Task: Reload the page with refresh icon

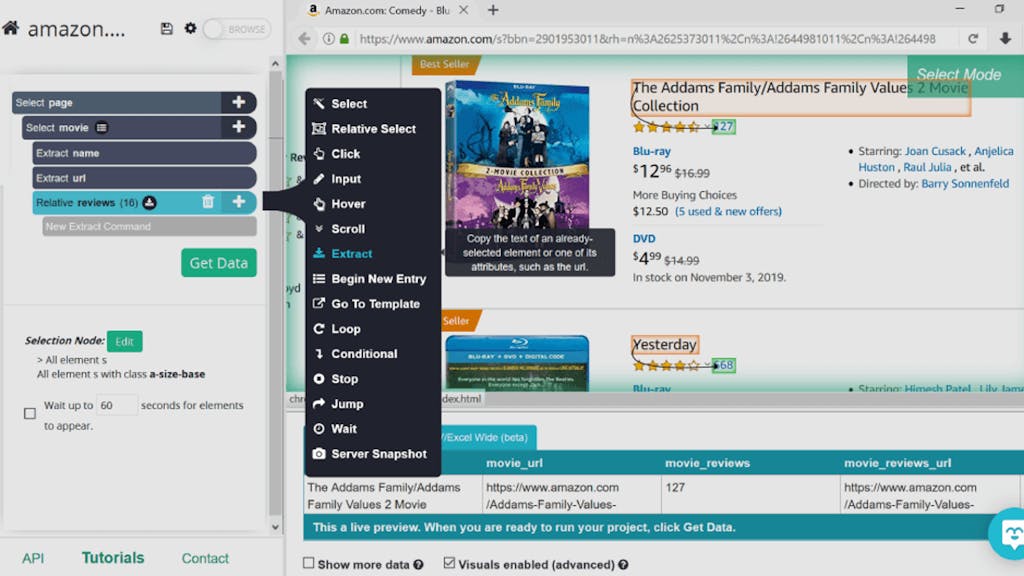Action: [x=973, y=39]
